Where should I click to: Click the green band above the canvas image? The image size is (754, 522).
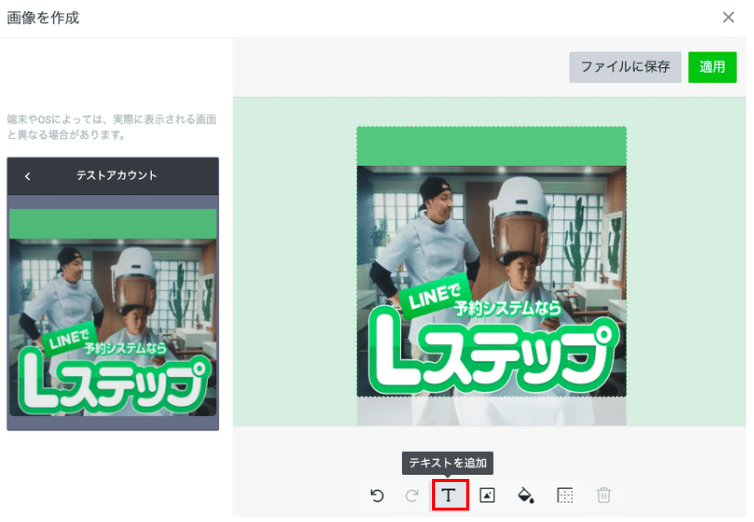(x=491, y=147)
